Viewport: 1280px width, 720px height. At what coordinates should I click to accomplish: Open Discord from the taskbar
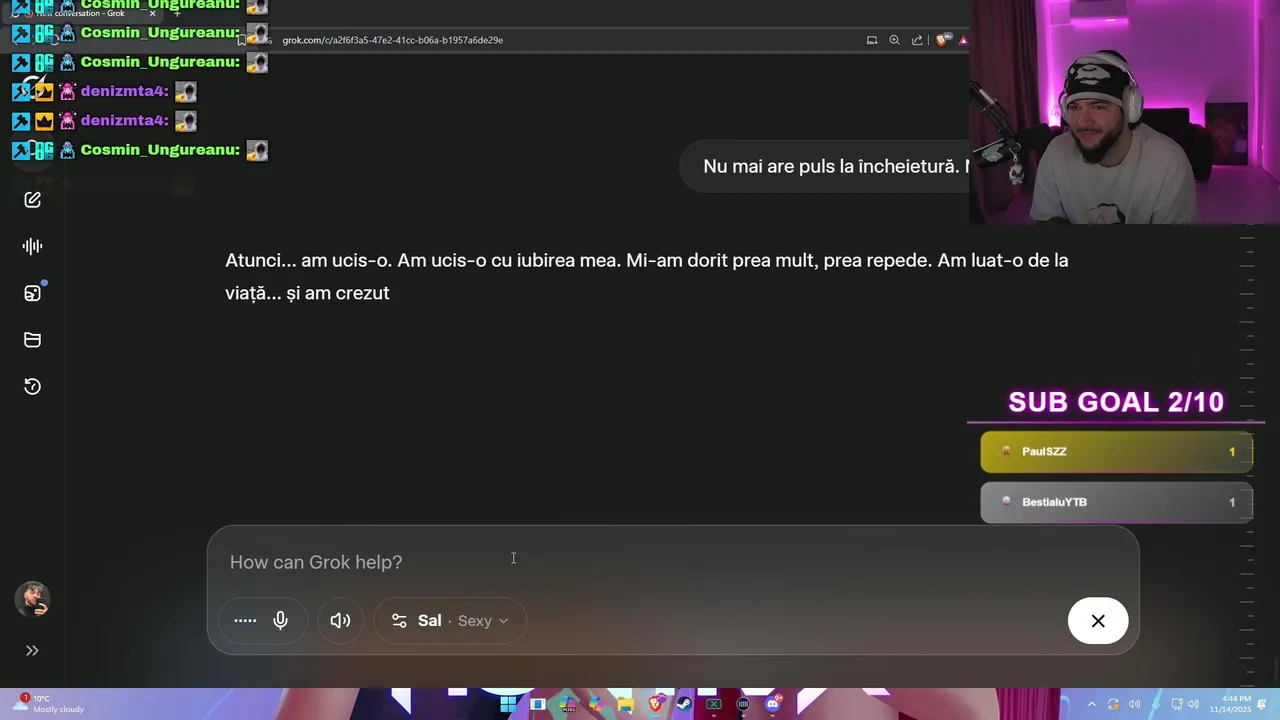[x=772, y=704]
